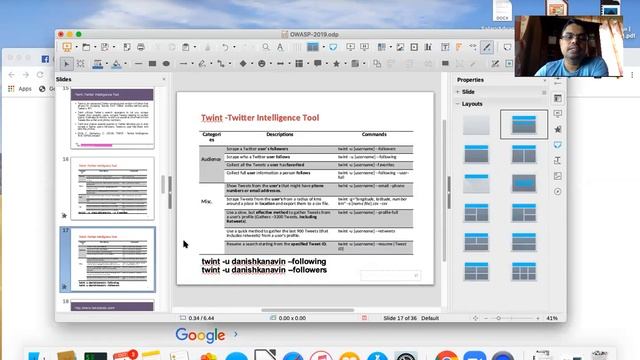Click the Paste clipboard icon
Viewport: 640px width, 360px height.
click(x=186, y=47)
